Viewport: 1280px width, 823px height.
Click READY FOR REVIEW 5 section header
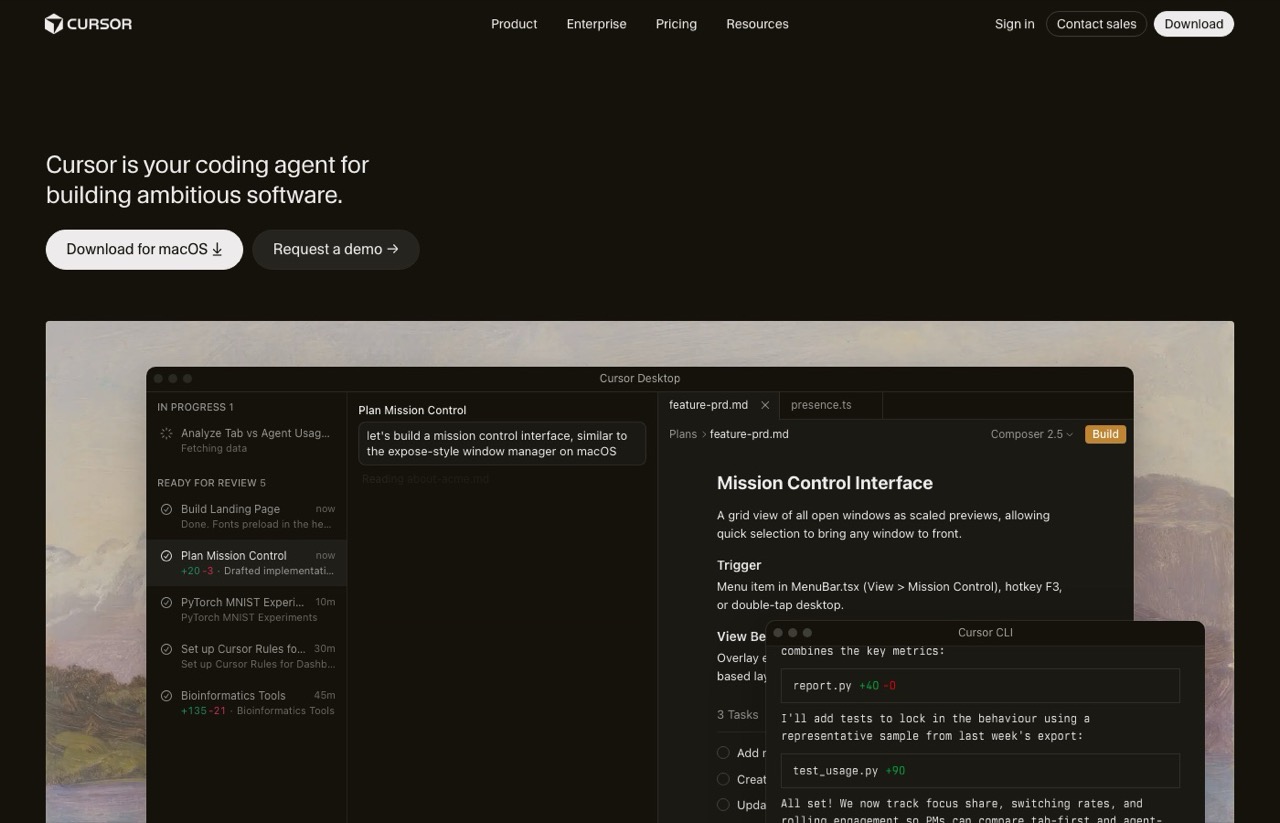[x=211, y=483]
